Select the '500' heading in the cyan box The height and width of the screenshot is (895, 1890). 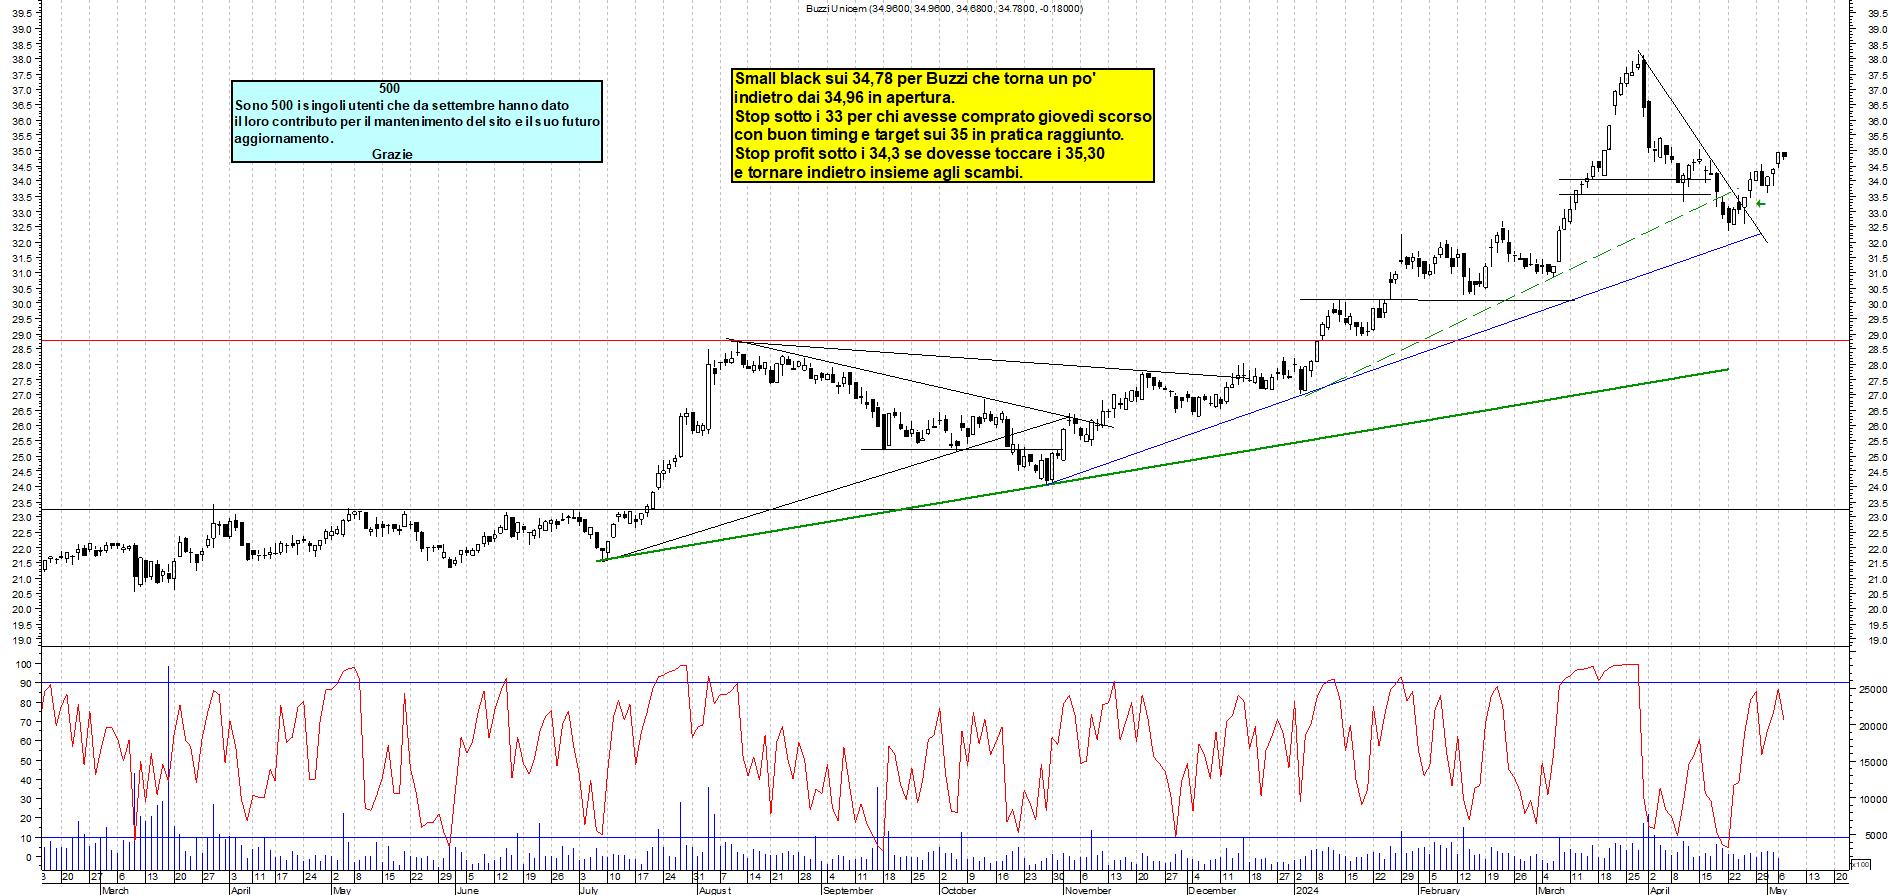coord(389,88)
